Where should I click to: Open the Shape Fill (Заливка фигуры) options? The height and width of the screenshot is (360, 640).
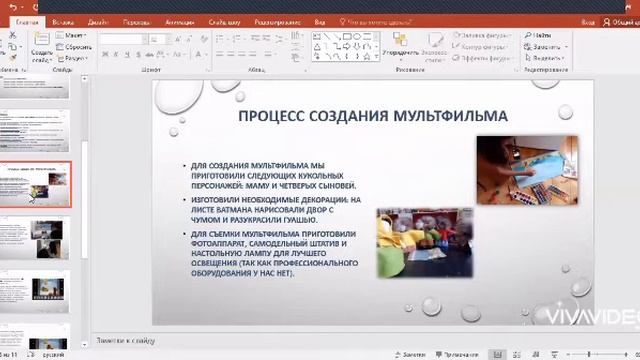point(482,36)
